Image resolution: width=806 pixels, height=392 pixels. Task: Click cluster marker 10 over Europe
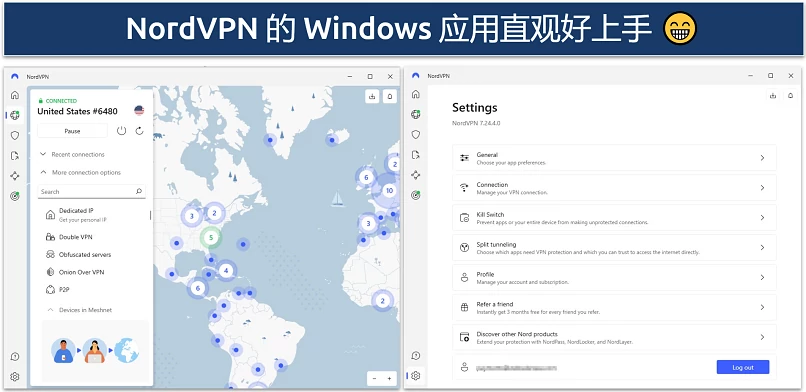pyautogui.click(x=389, y=191)
